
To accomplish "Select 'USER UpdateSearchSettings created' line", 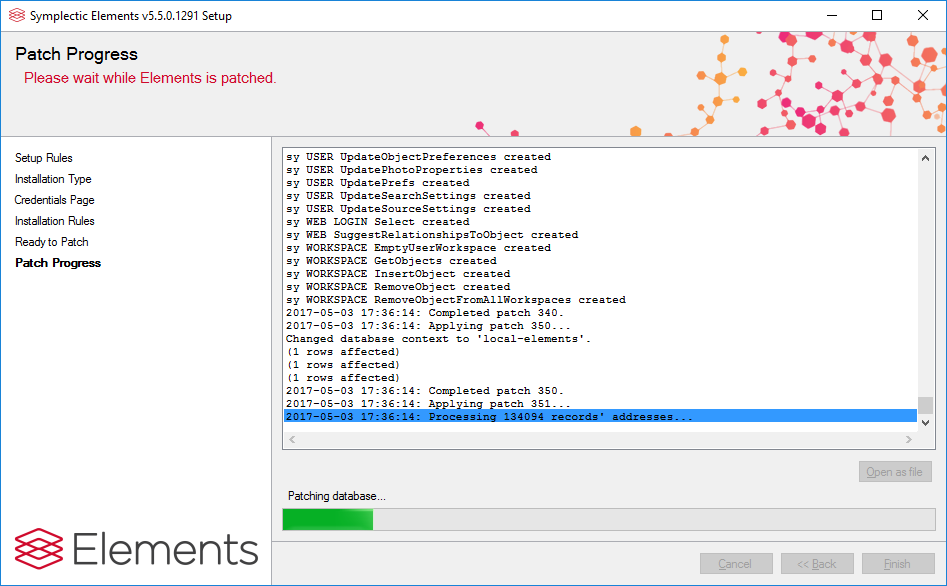I will coord(408,196).
